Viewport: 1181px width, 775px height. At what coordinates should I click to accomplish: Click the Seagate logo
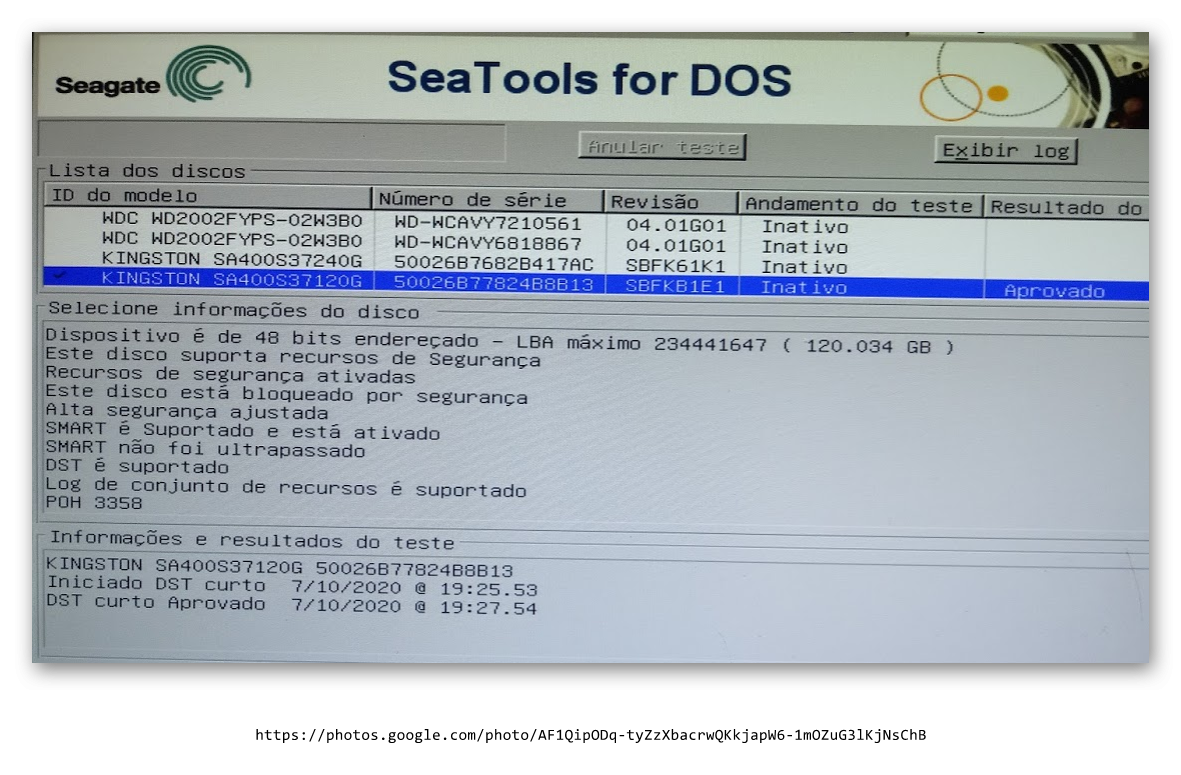coord(153,76)
